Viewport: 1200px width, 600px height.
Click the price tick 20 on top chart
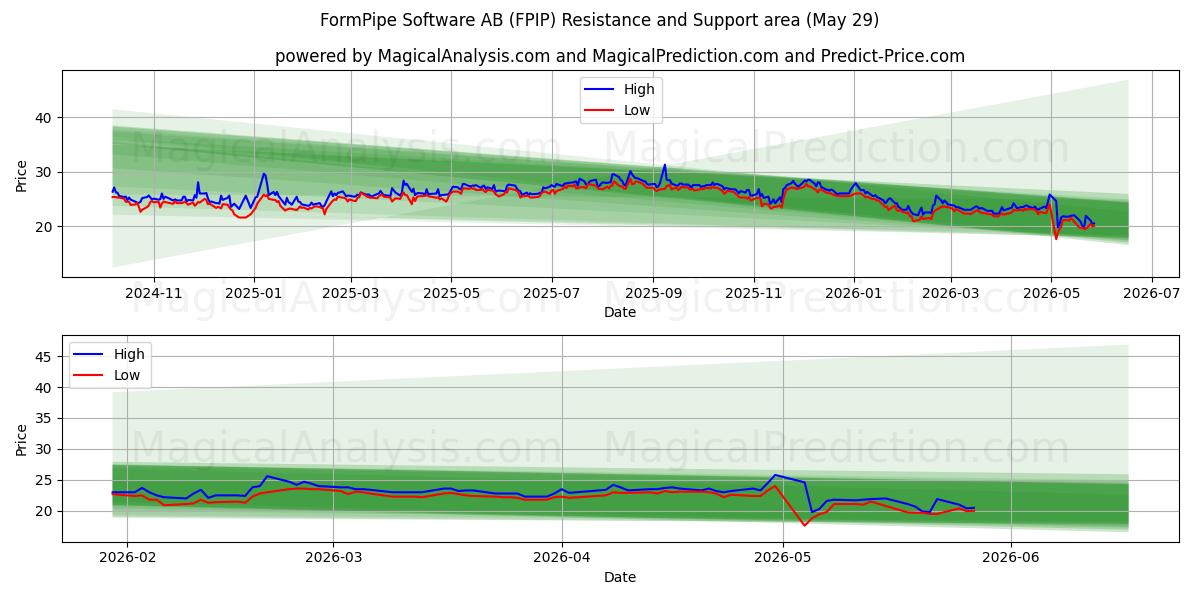pyautogui.click(x=46, y=227)
